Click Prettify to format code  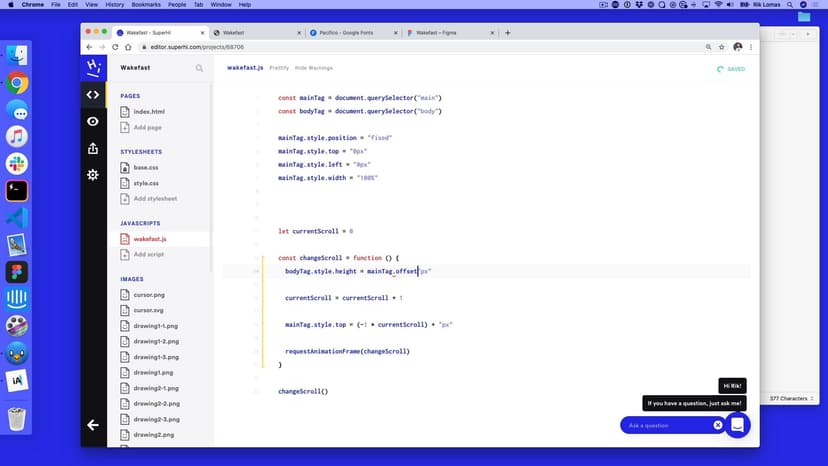pyautogui.click(x=279, y=68)
